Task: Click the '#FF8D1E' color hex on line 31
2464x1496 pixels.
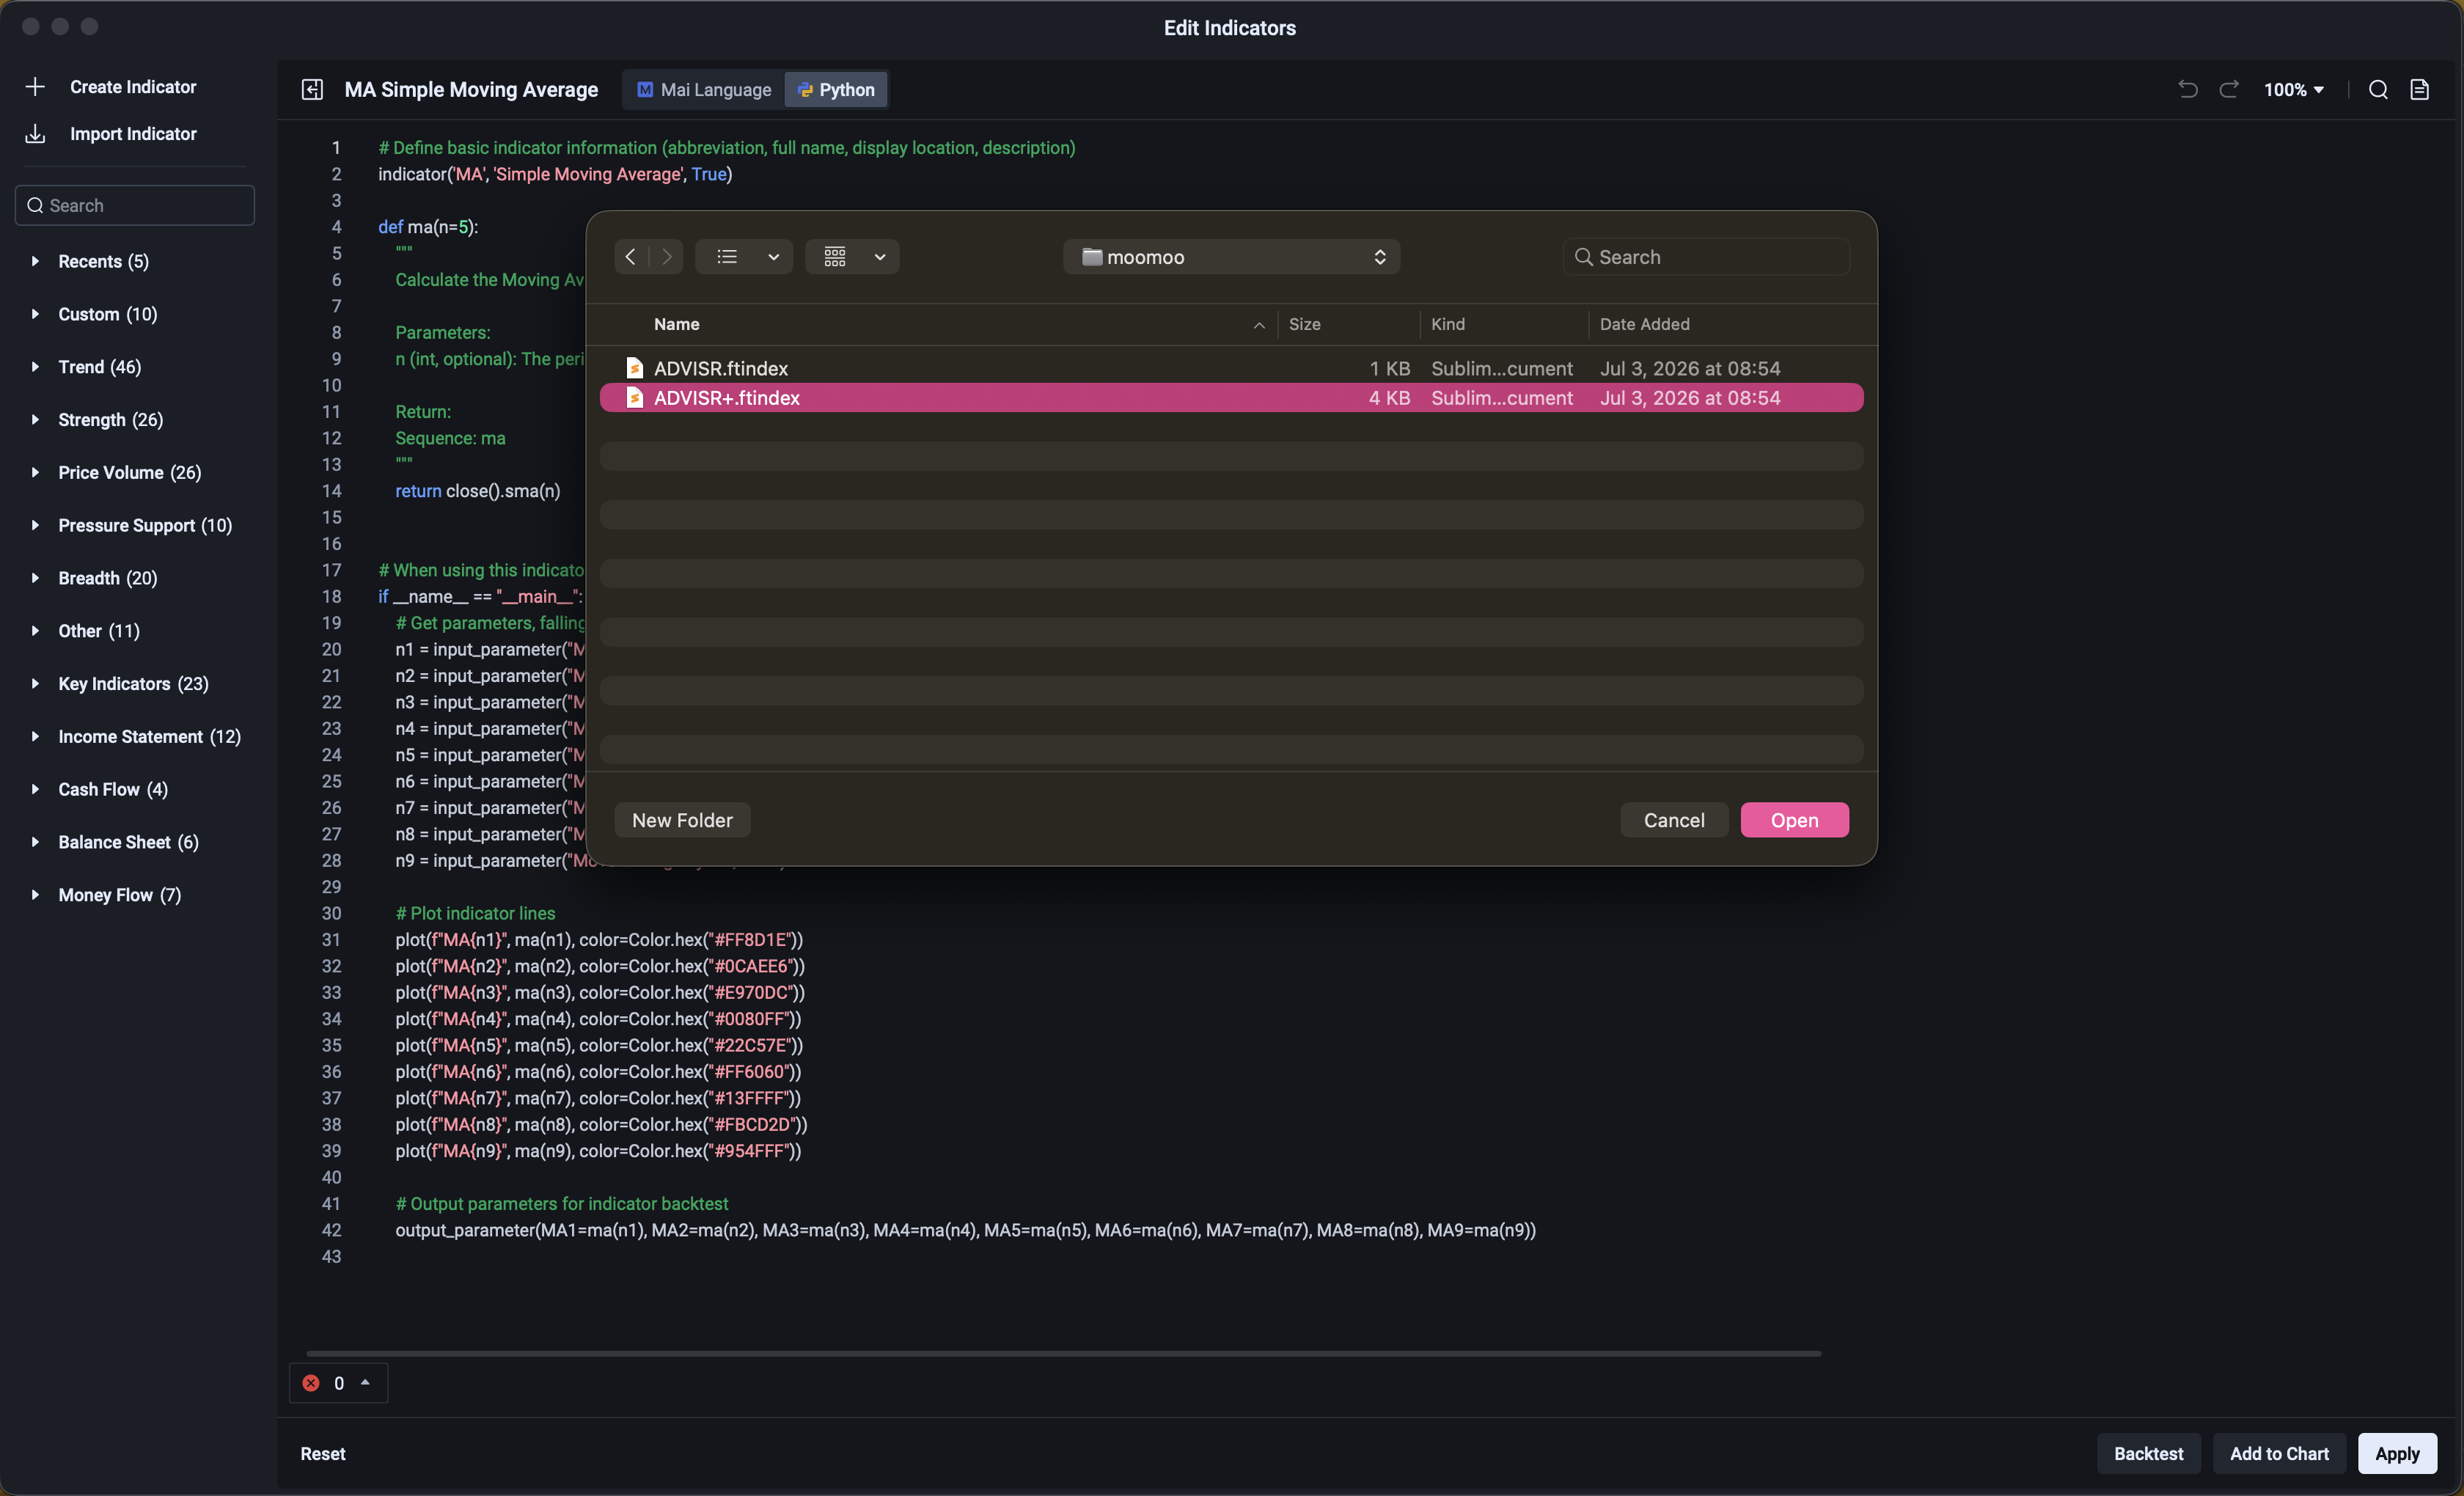Action: (x=750, y=940)
